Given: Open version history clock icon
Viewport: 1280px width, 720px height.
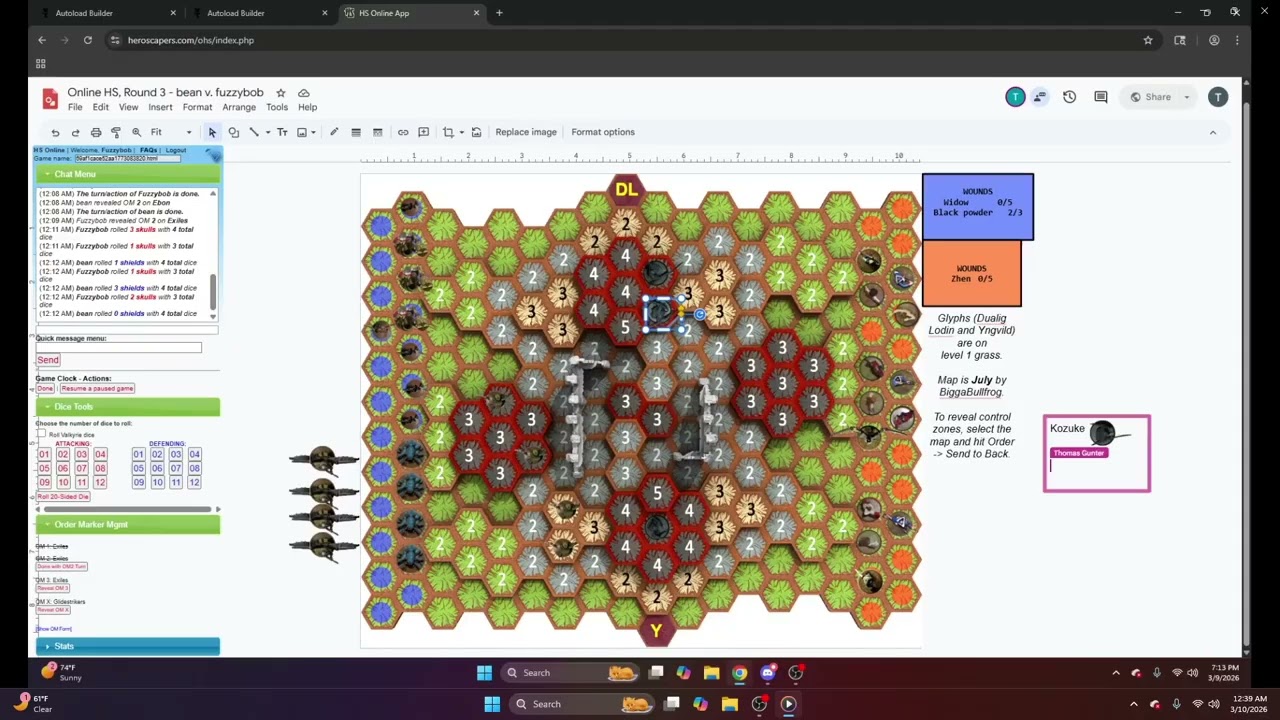Looking at the screenshot, I should (x=1069, y=97).
